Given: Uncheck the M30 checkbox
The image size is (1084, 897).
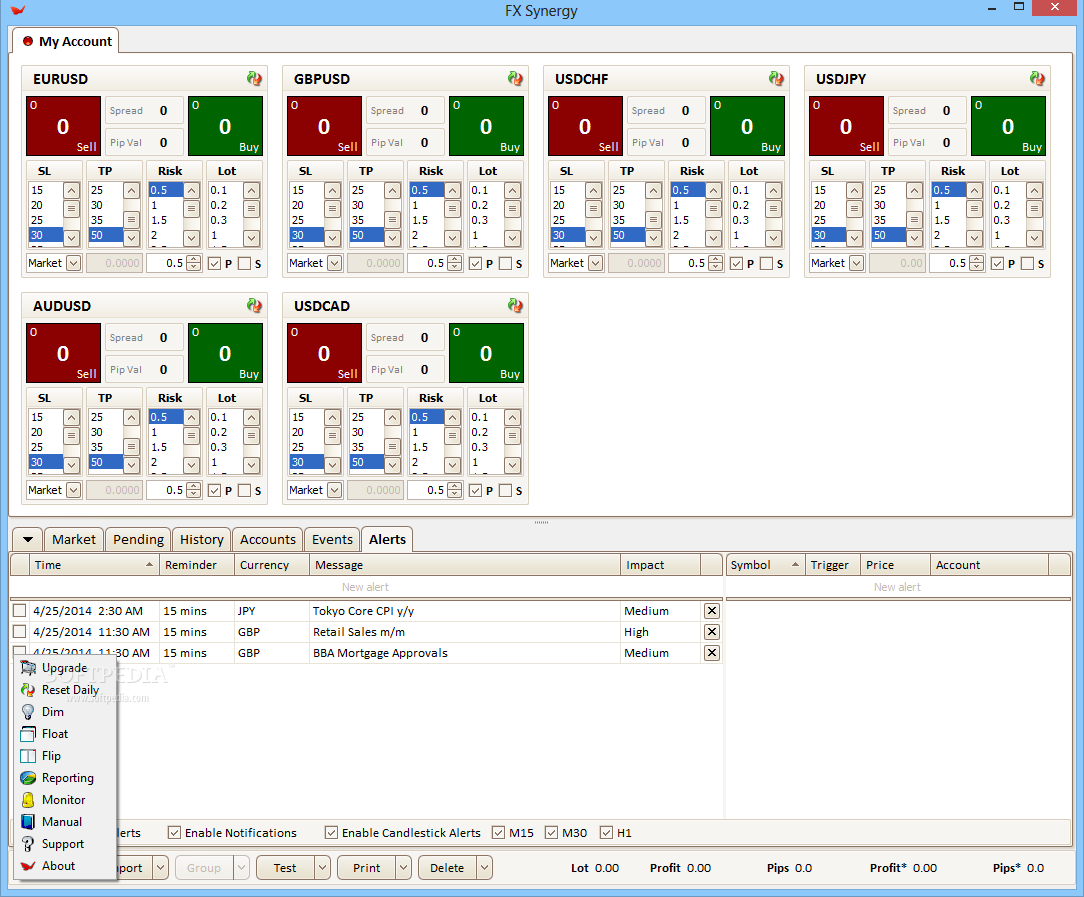Looking at the screenshot, I should (551, 833).
